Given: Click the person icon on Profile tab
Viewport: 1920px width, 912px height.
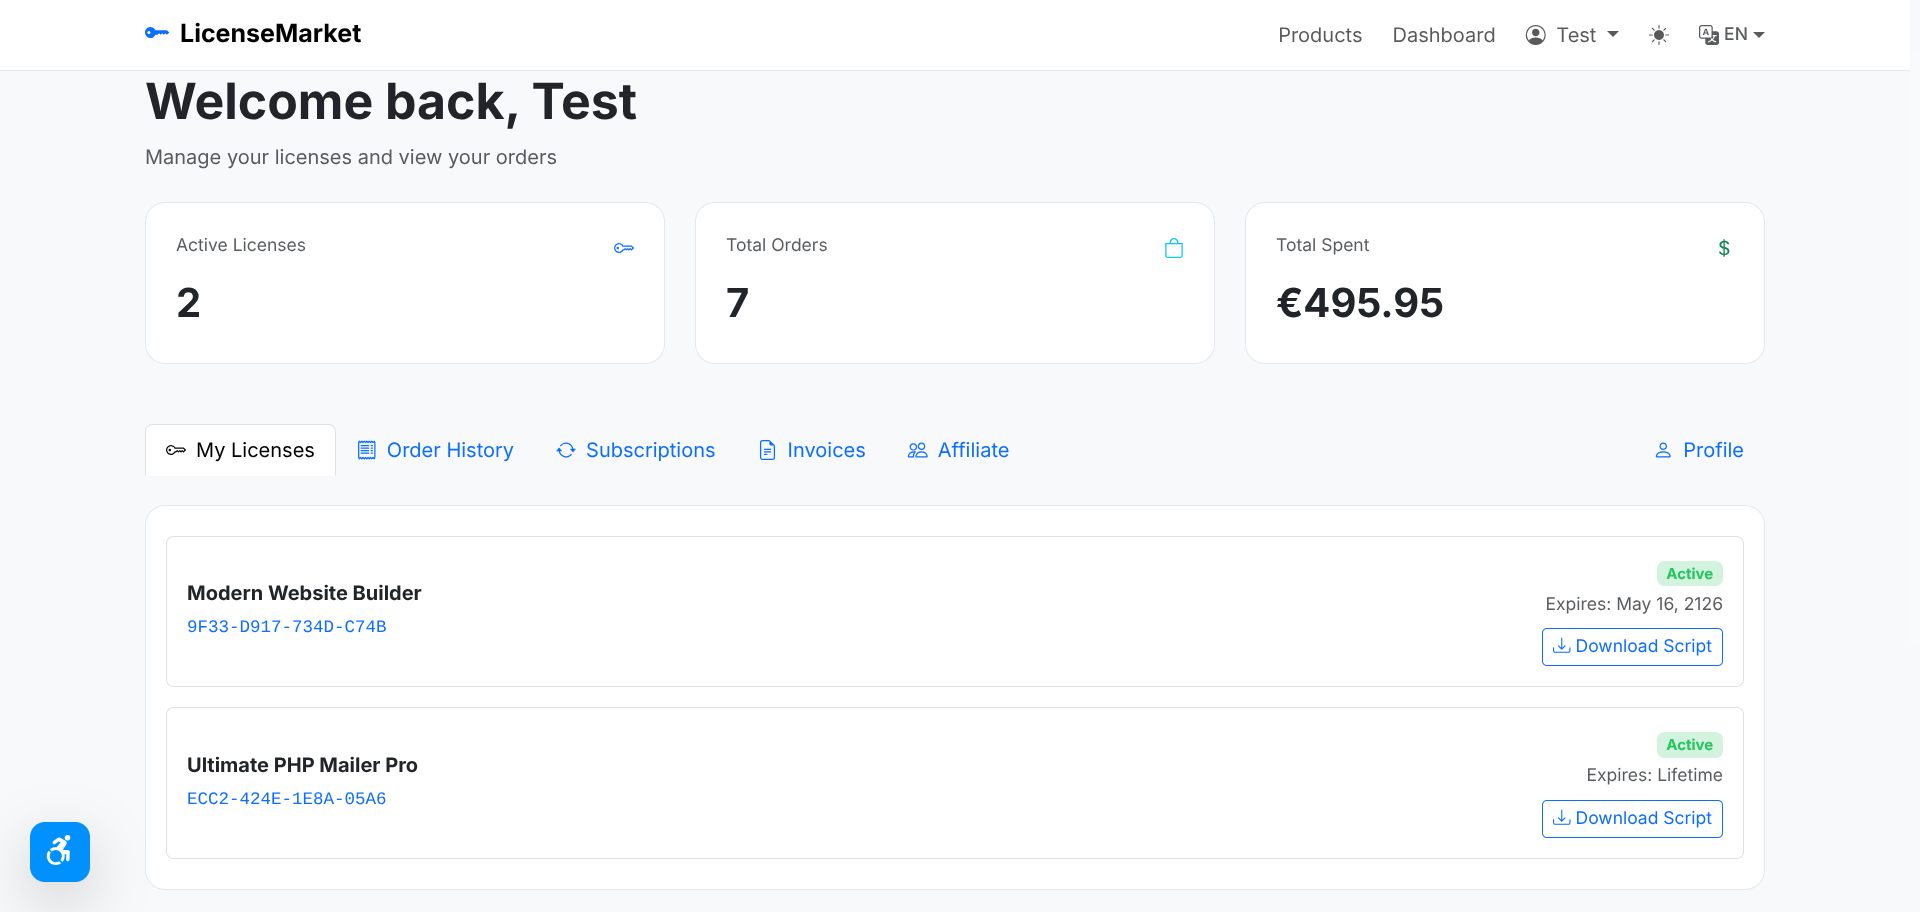Looking at the screenshot, I should tap(1663, 450).
